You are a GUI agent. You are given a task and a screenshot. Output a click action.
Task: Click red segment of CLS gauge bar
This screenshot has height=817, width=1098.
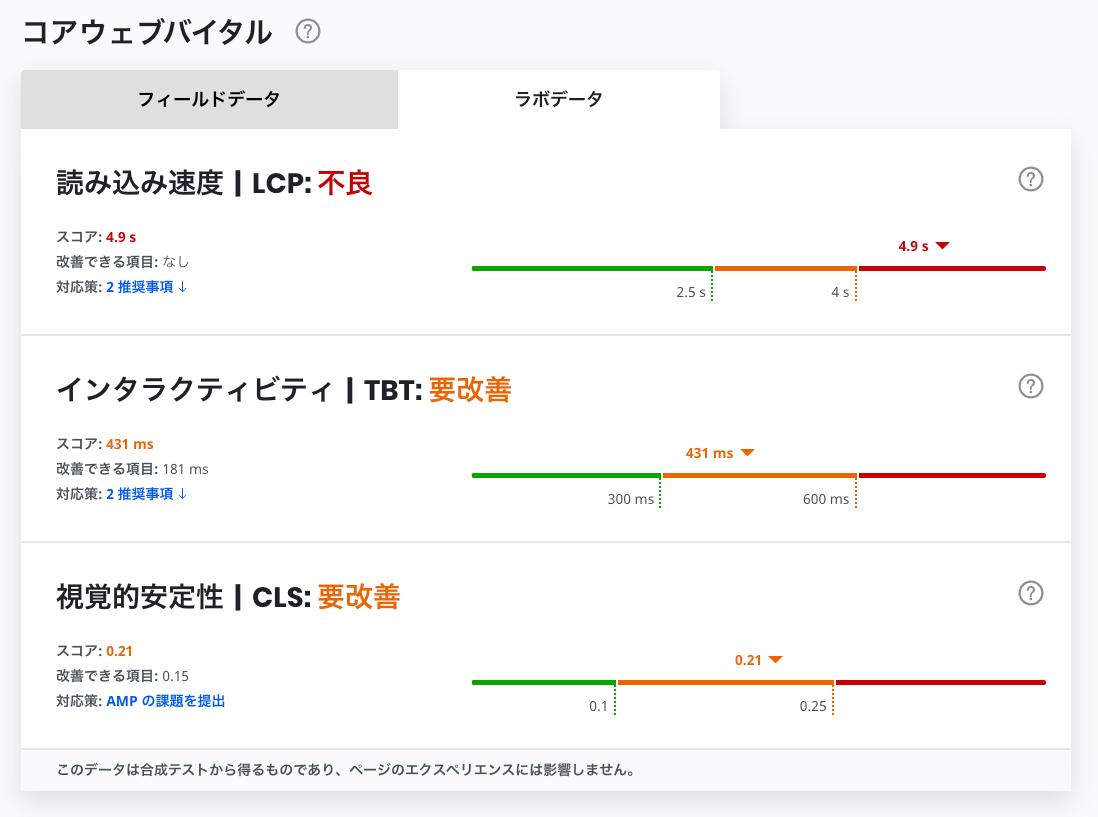pos(940,683)
